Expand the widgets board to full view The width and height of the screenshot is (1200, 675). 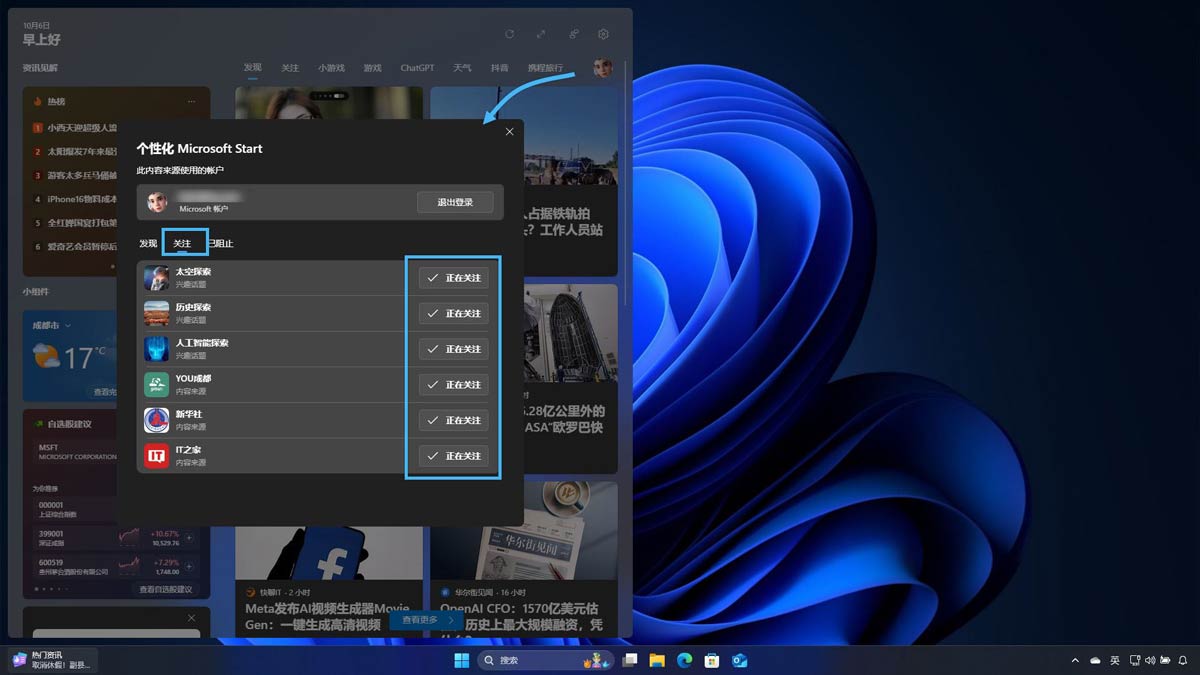(540, 34)
